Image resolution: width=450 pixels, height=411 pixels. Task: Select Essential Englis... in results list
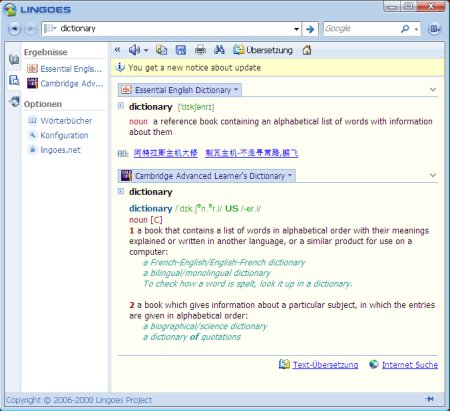[x=64, y=69]
